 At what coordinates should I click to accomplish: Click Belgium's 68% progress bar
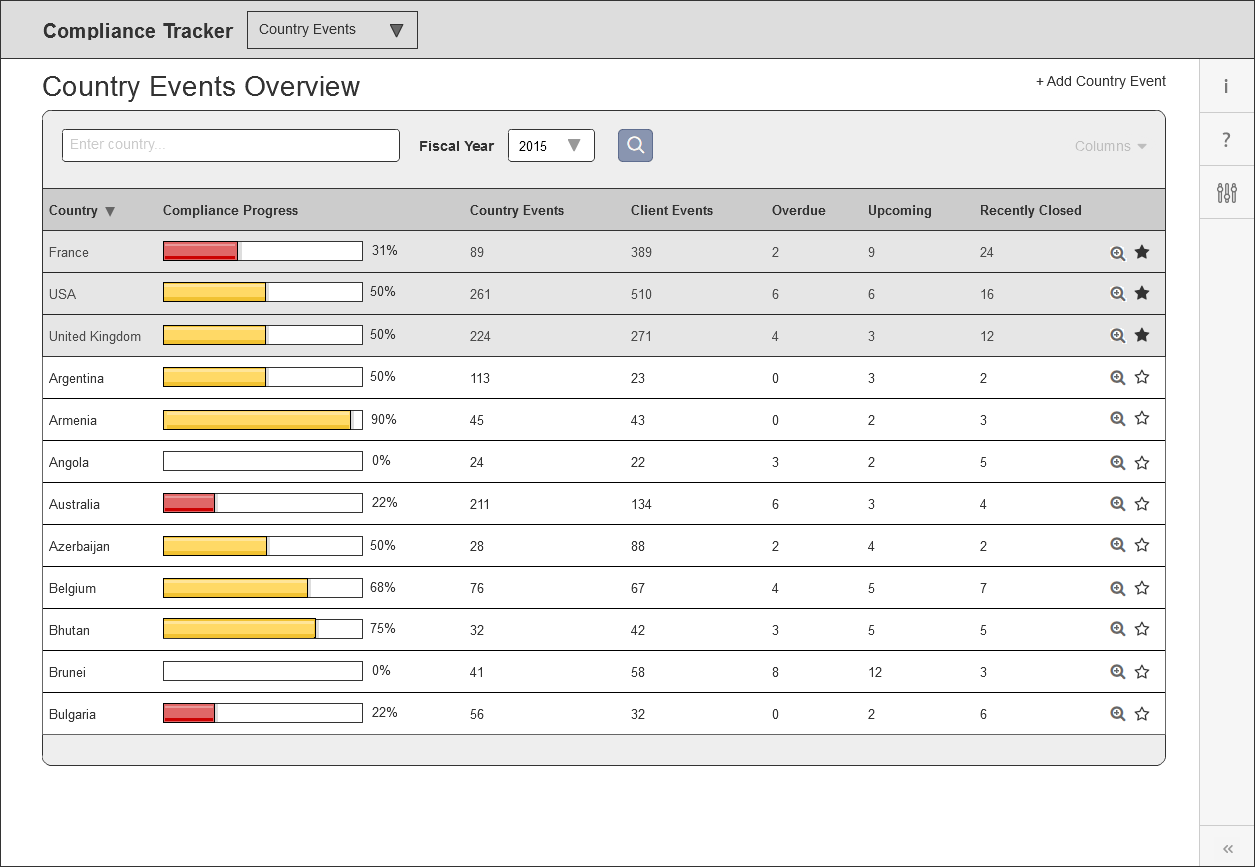click(263, 588)
